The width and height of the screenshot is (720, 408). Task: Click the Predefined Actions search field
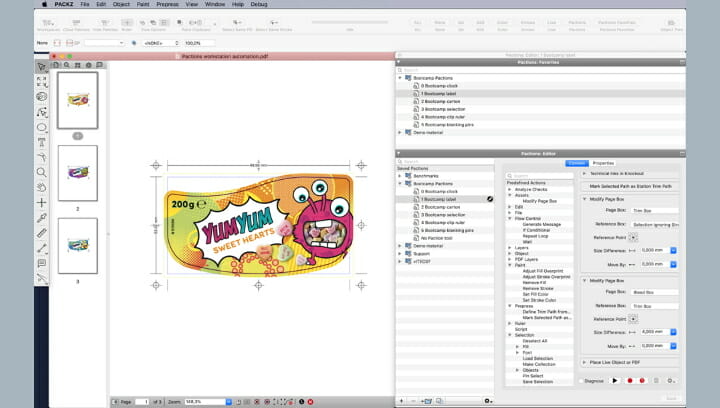[x=540, y=176]
